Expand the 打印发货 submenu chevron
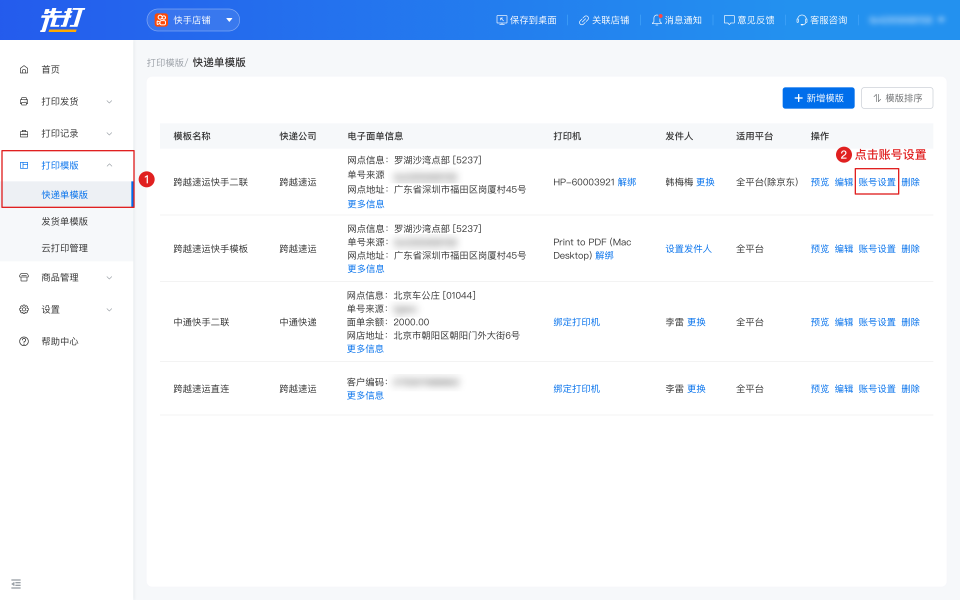The image size is (960, 600). [x=109, y=101]
